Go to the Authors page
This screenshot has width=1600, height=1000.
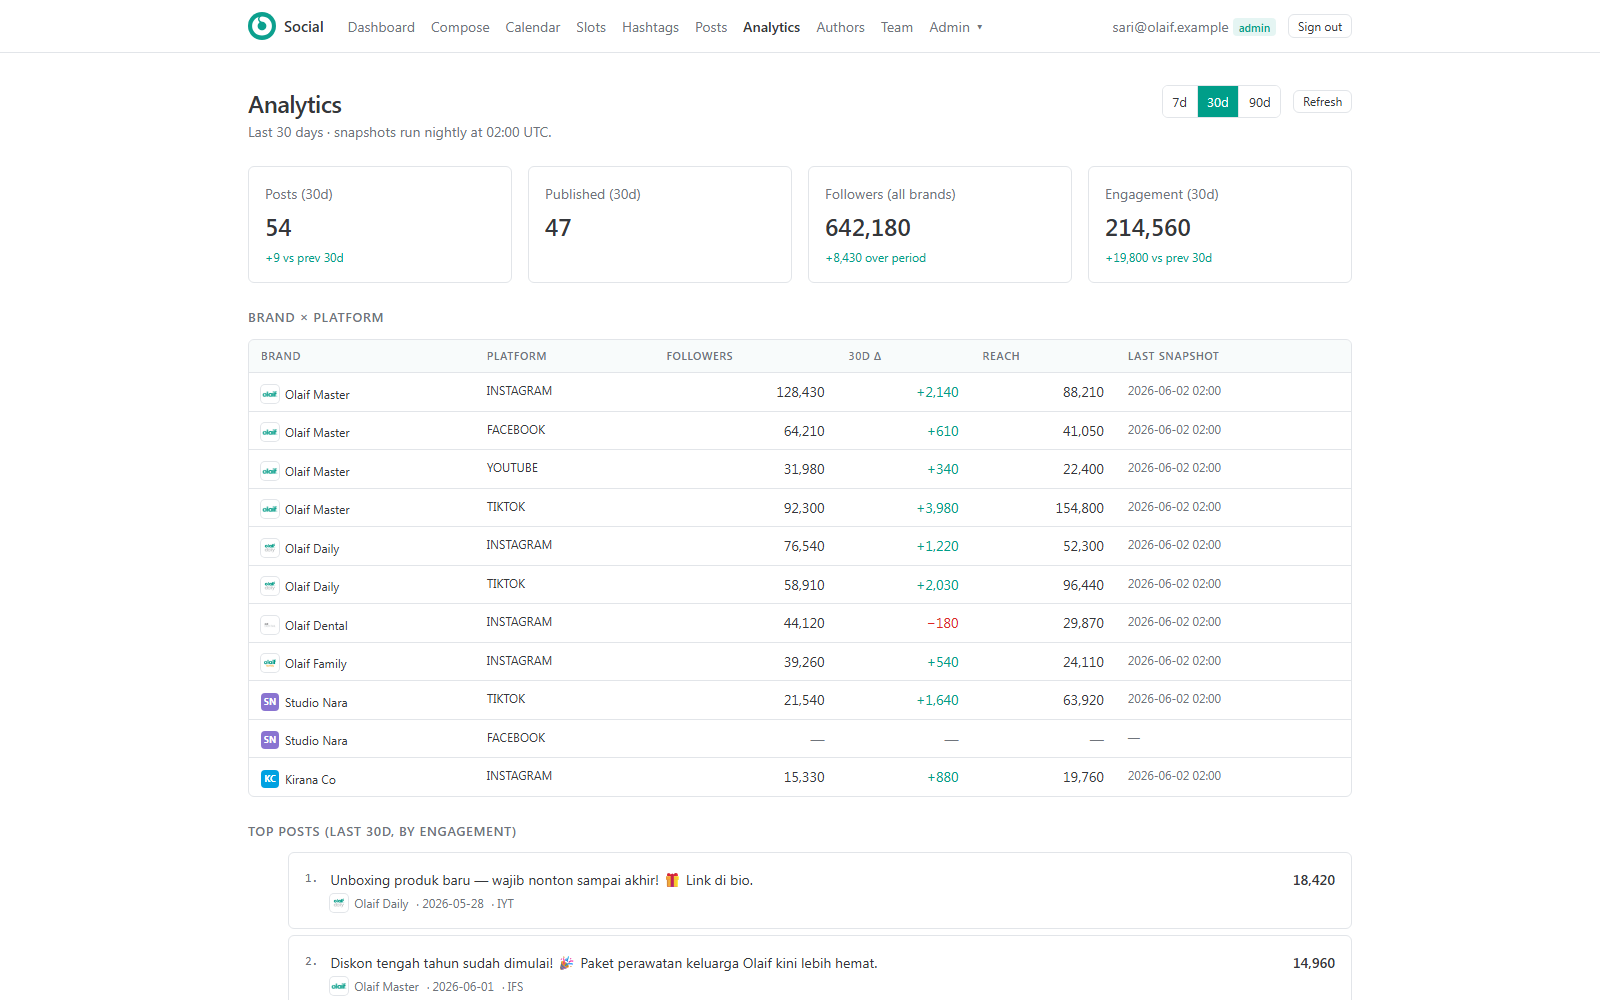(840, 27)
